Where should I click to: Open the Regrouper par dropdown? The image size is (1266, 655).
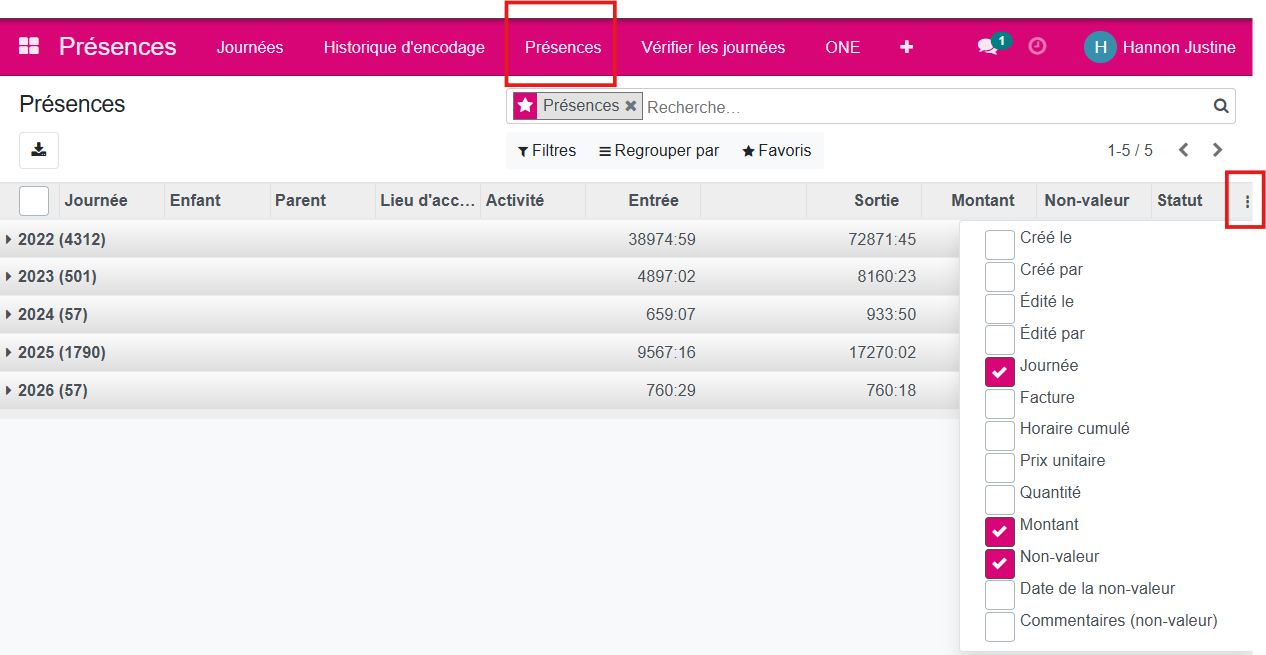[x=658, y=150]
